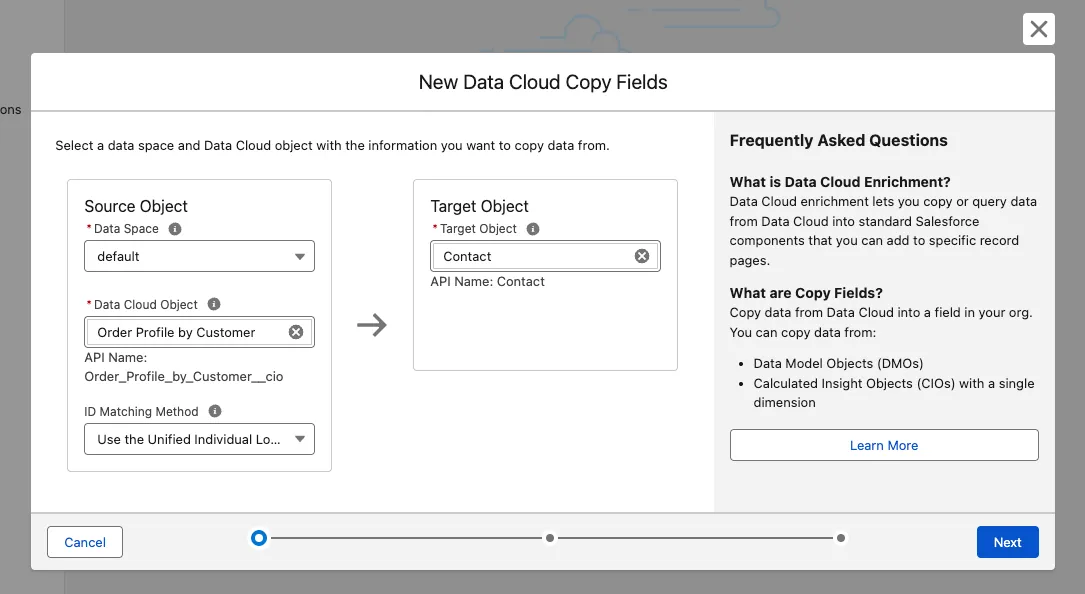Click info icon next to Data Space
This screenshot has height=594, width=1085.
[175, 229]
